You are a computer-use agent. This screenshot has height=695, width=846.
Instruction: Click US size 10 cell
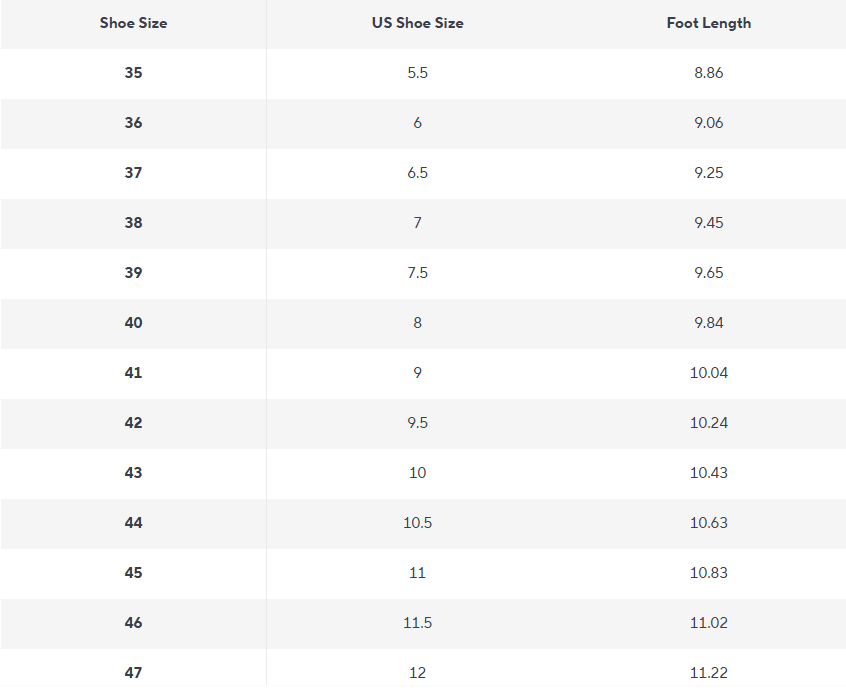pos(418,473)
